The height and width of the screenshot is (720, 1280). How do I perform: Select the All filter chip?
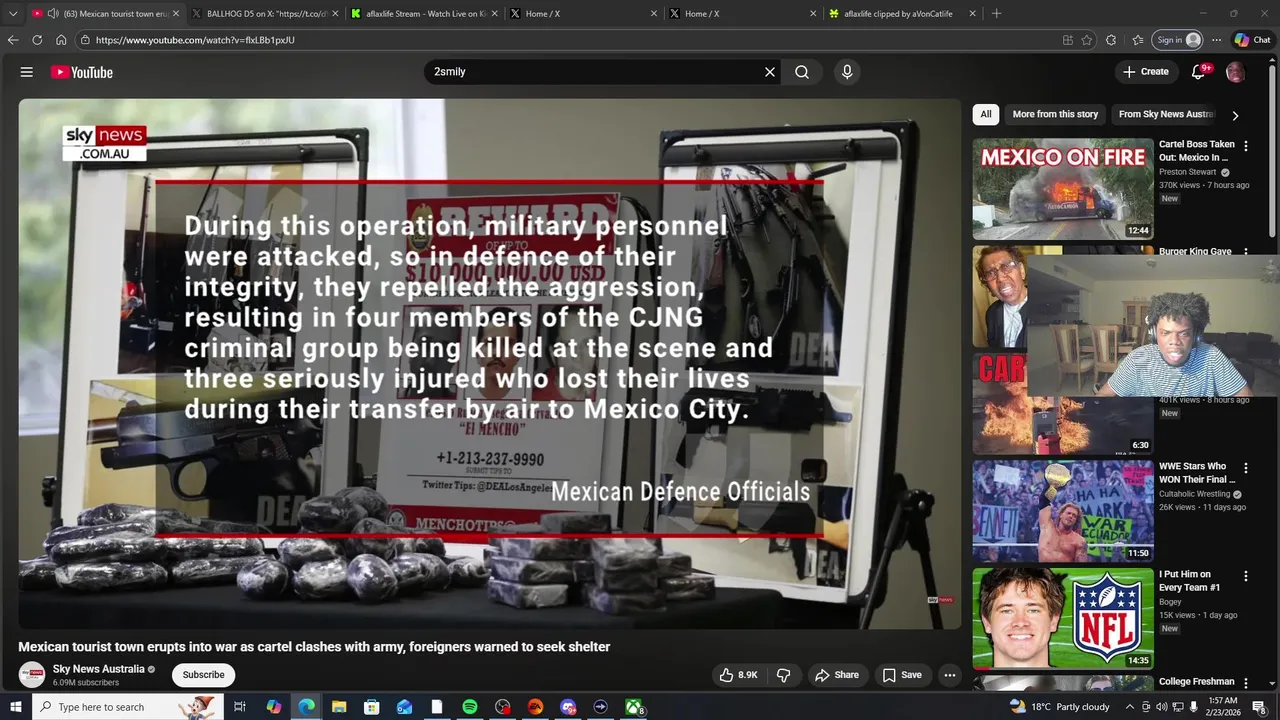tap(986, 114)
